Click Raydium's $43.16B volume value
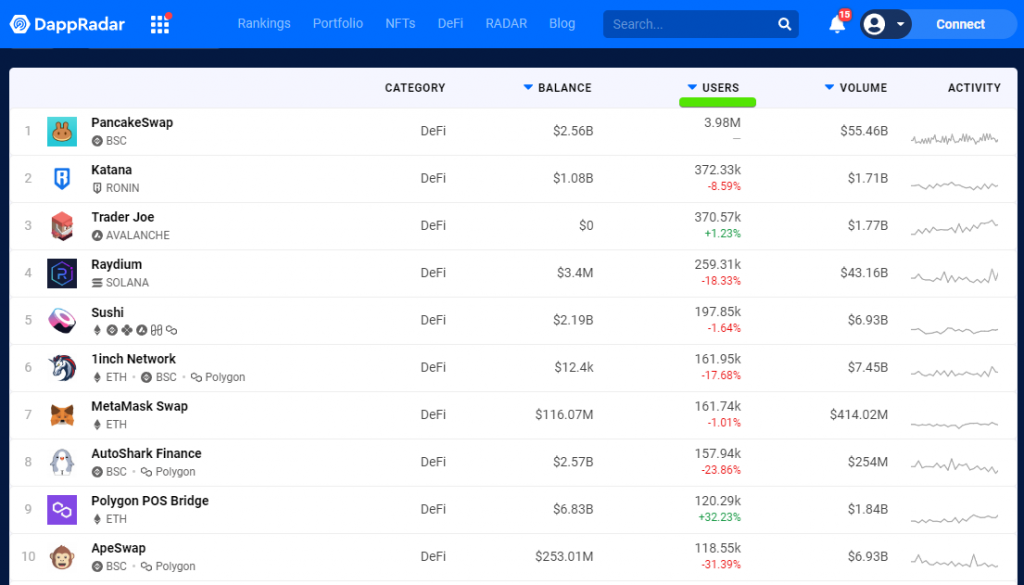Screen dimensions: 1024x585 point(864,273)
